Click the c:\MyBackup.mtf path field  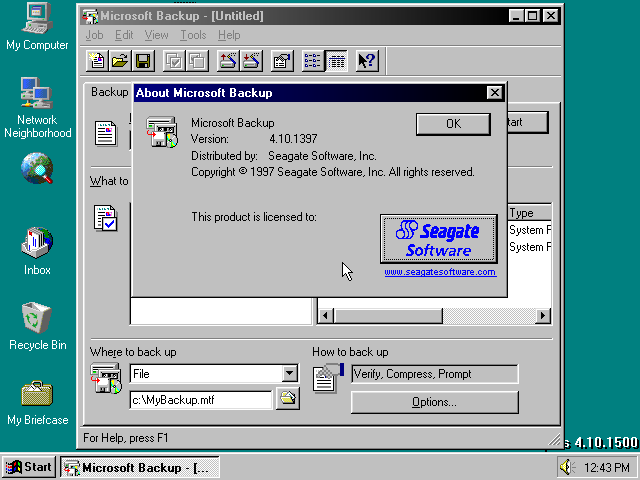201,400
